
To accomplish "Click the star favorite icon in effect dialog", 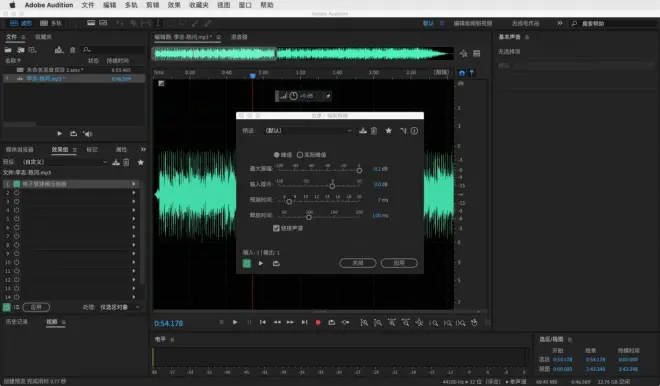I will tap(389, 131).
